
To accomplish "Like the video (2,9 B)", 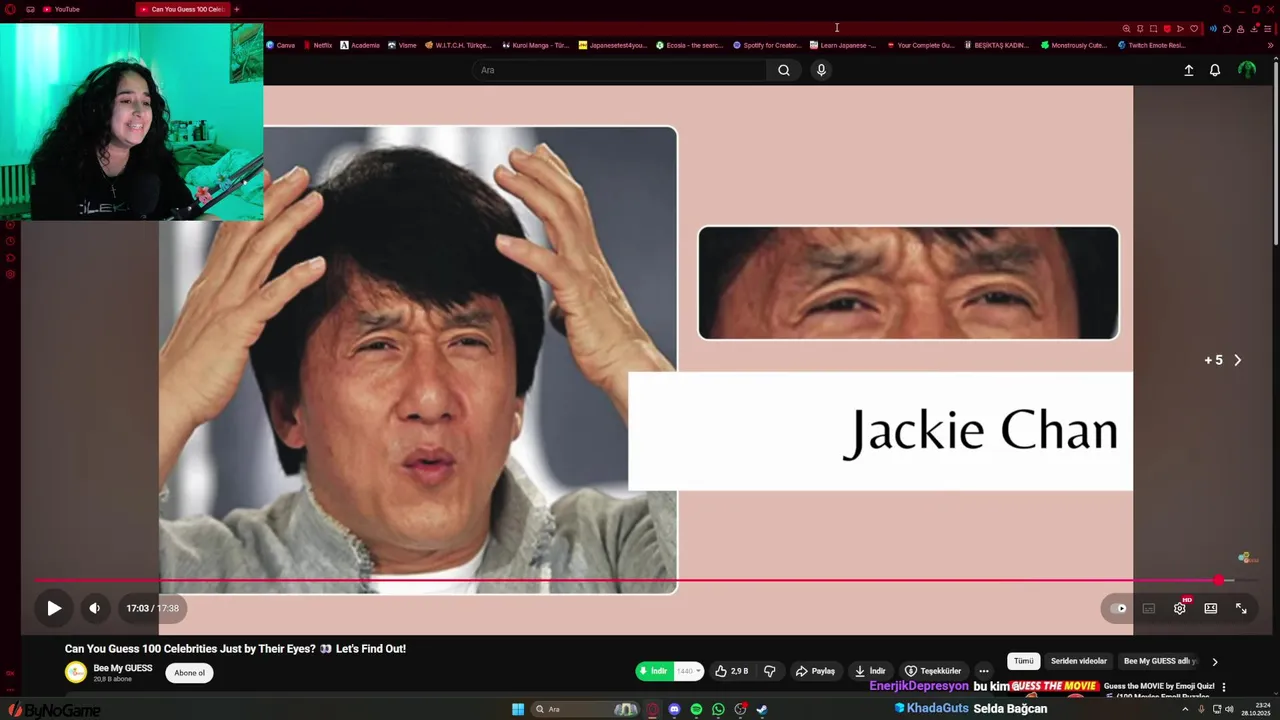I will (732, 671).
